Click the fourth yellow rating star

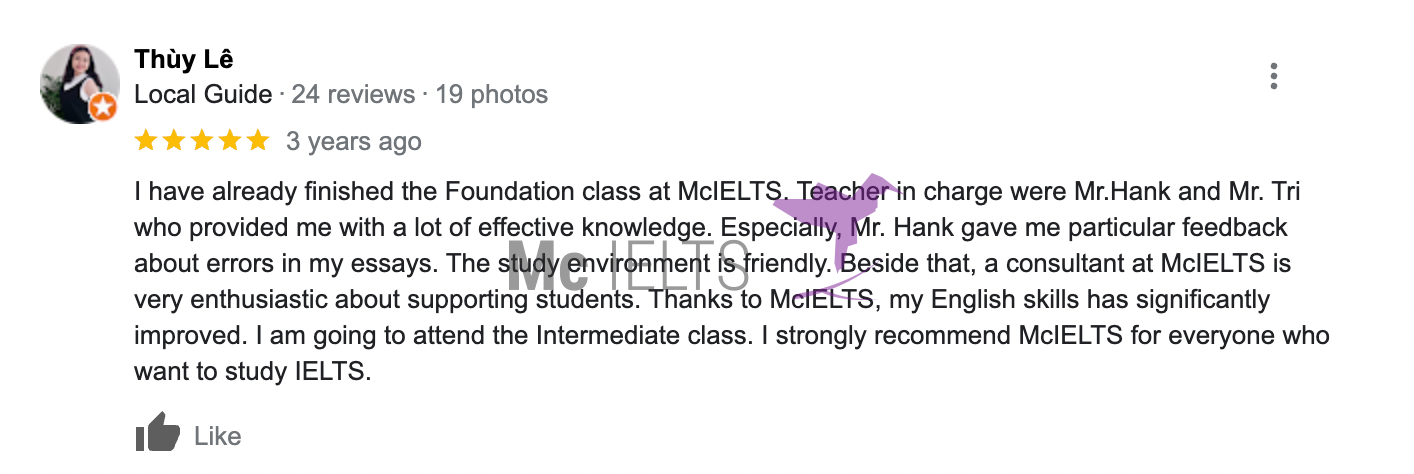(x=230, y=141)
